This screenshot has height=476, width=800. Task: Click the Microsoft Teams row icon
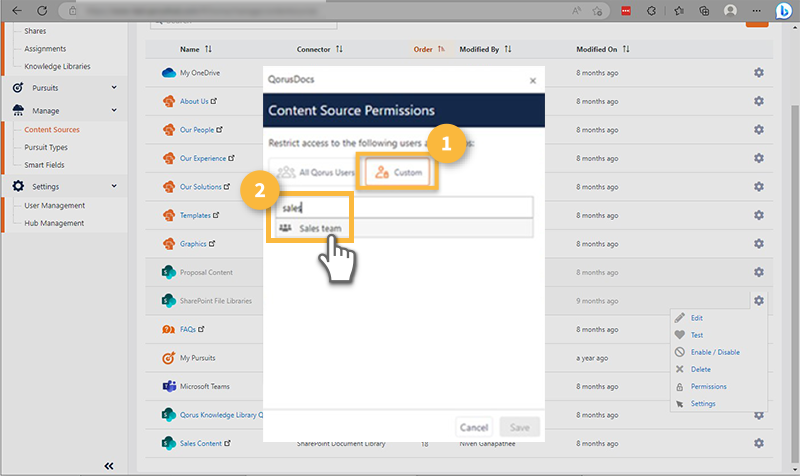(168, 386)
